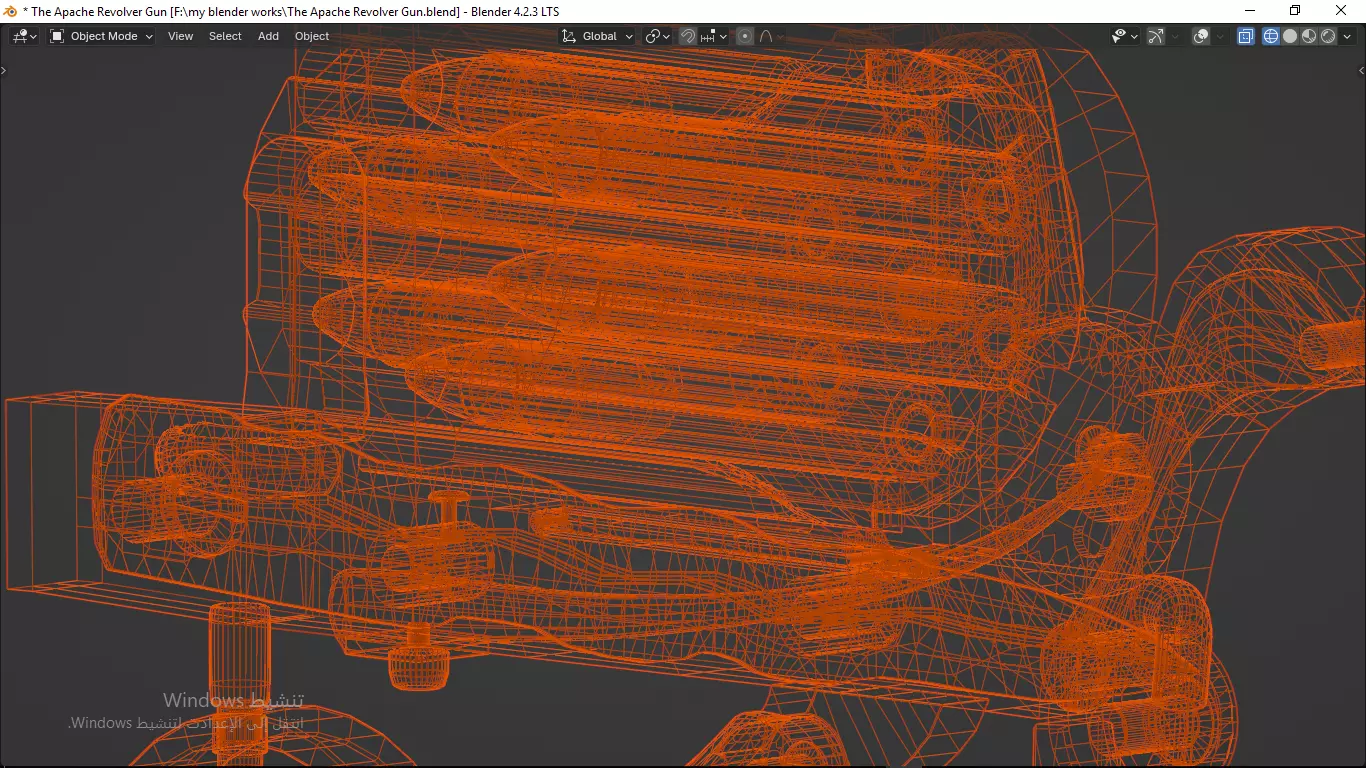Open the viewport shading options dropdown
This screenshot has width=1366, height=768.
[x=1346, y=36]
